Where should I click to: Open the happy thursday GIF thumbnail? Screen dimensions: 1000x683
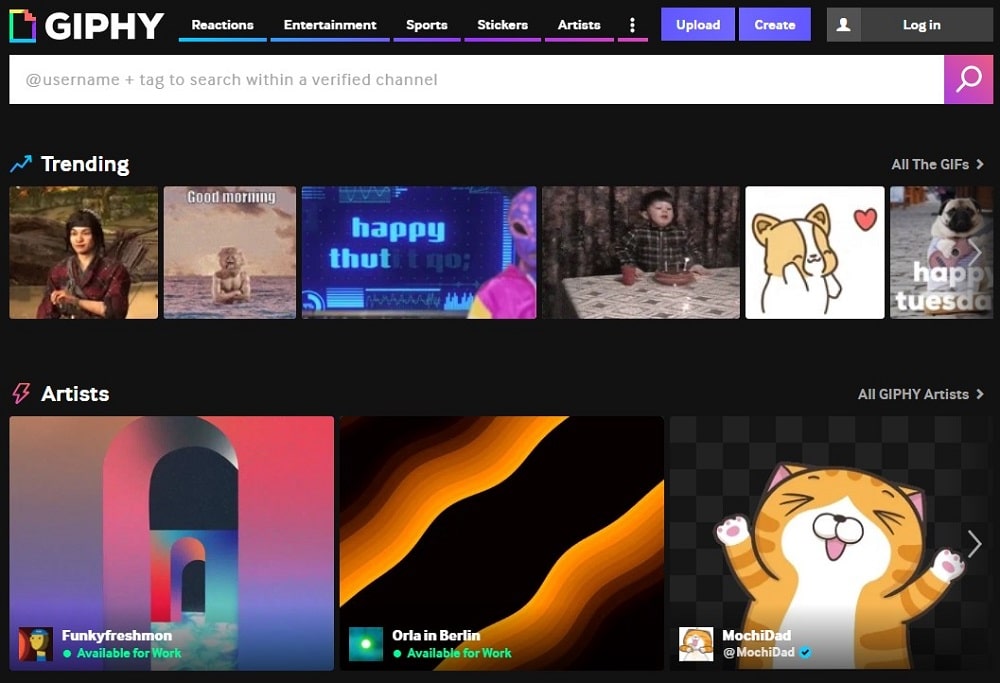point(419,253)
